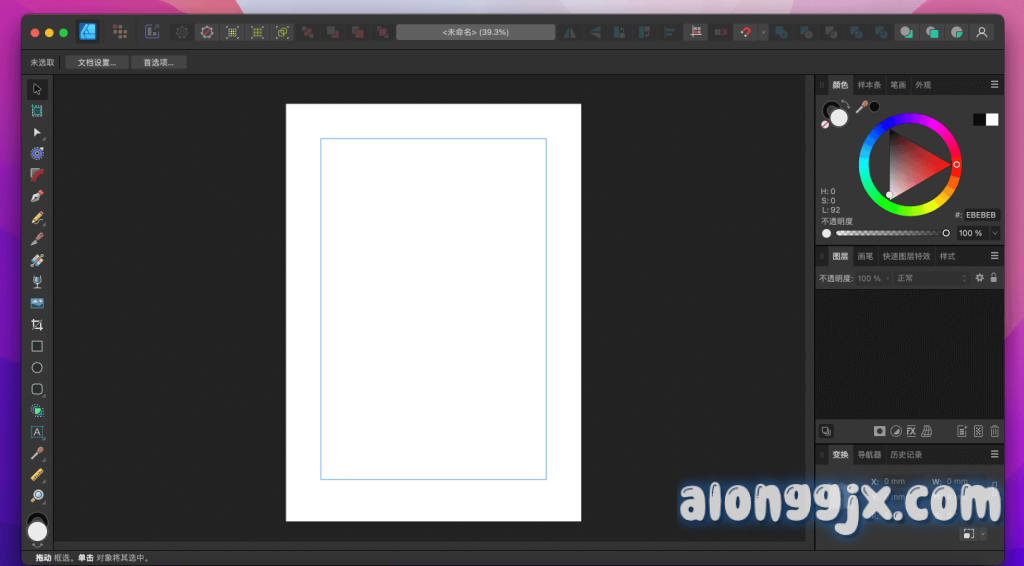Toggle the layer lock icon

pyautogui.click(x=993, y=278)
